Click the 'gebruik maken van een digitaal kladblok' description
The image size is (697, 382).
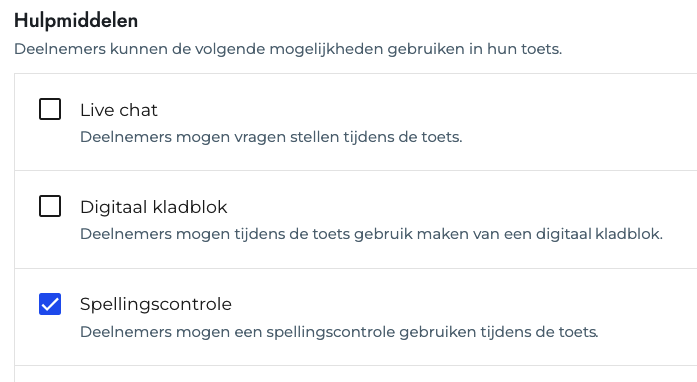(508, 234)
